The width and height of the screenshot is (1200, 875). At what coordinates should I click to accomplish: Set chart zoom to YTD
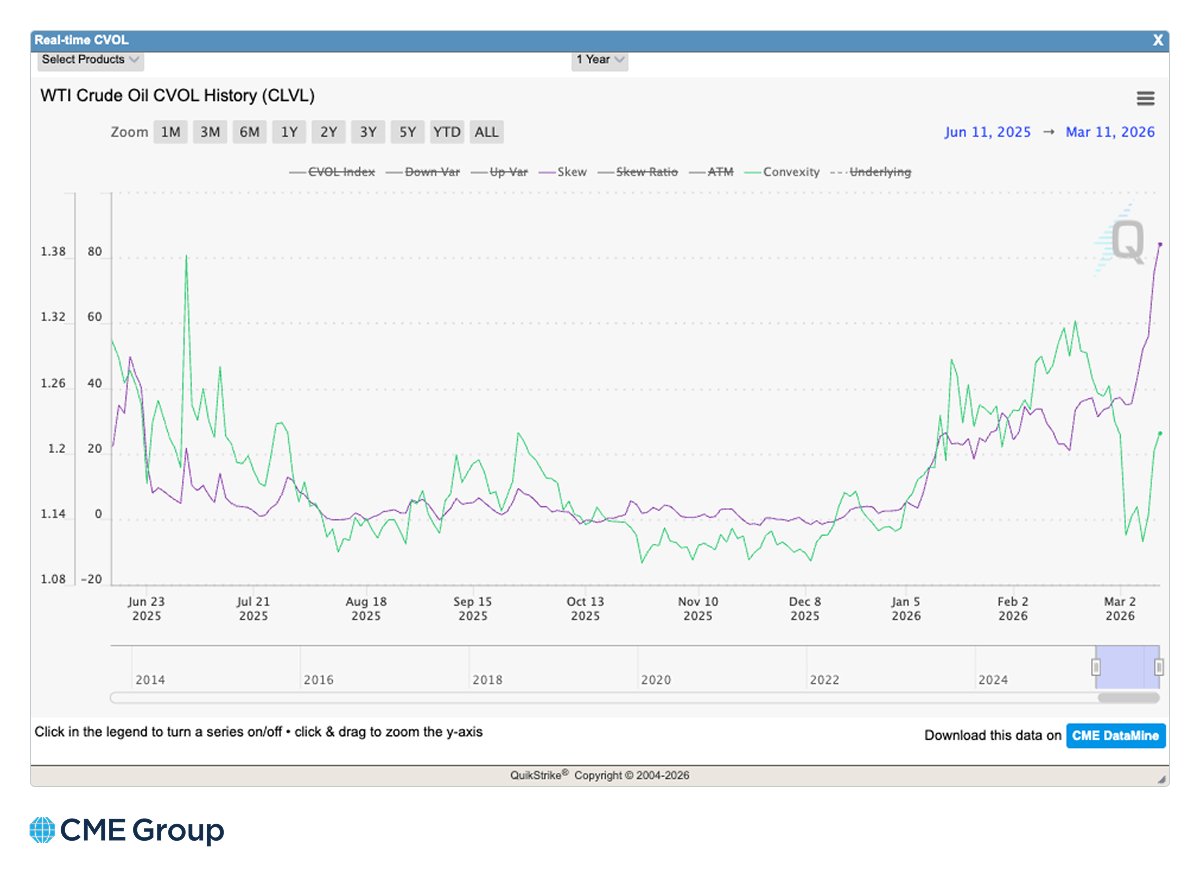[x=446, y=131]
